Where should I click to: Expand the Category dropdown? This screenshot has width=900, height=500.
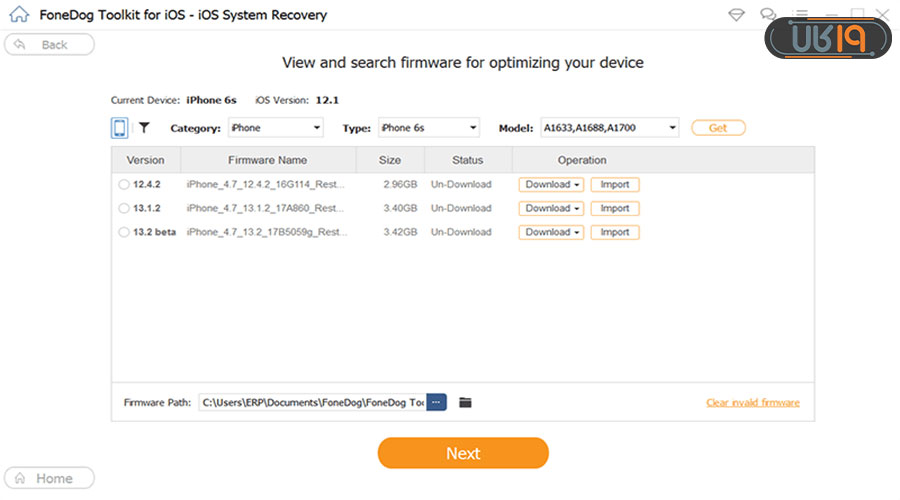[275, 128]
